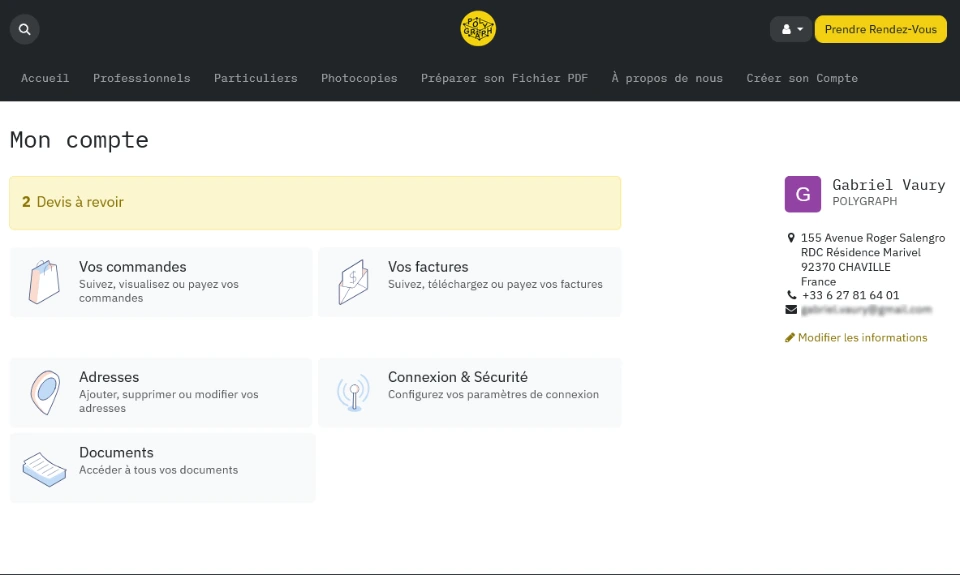
Task: Open À propos de nous page
Action: pyautogui.click(x=667, y=78)
